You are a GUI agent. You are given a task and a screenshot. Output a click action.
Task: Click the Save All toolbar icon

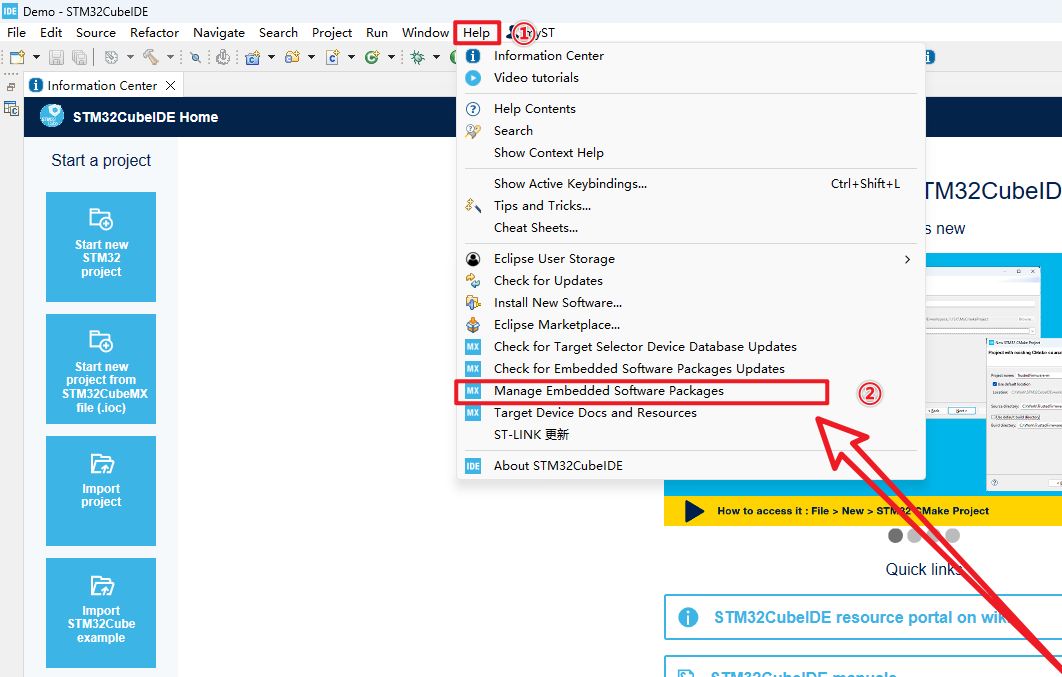pos(79,58)
